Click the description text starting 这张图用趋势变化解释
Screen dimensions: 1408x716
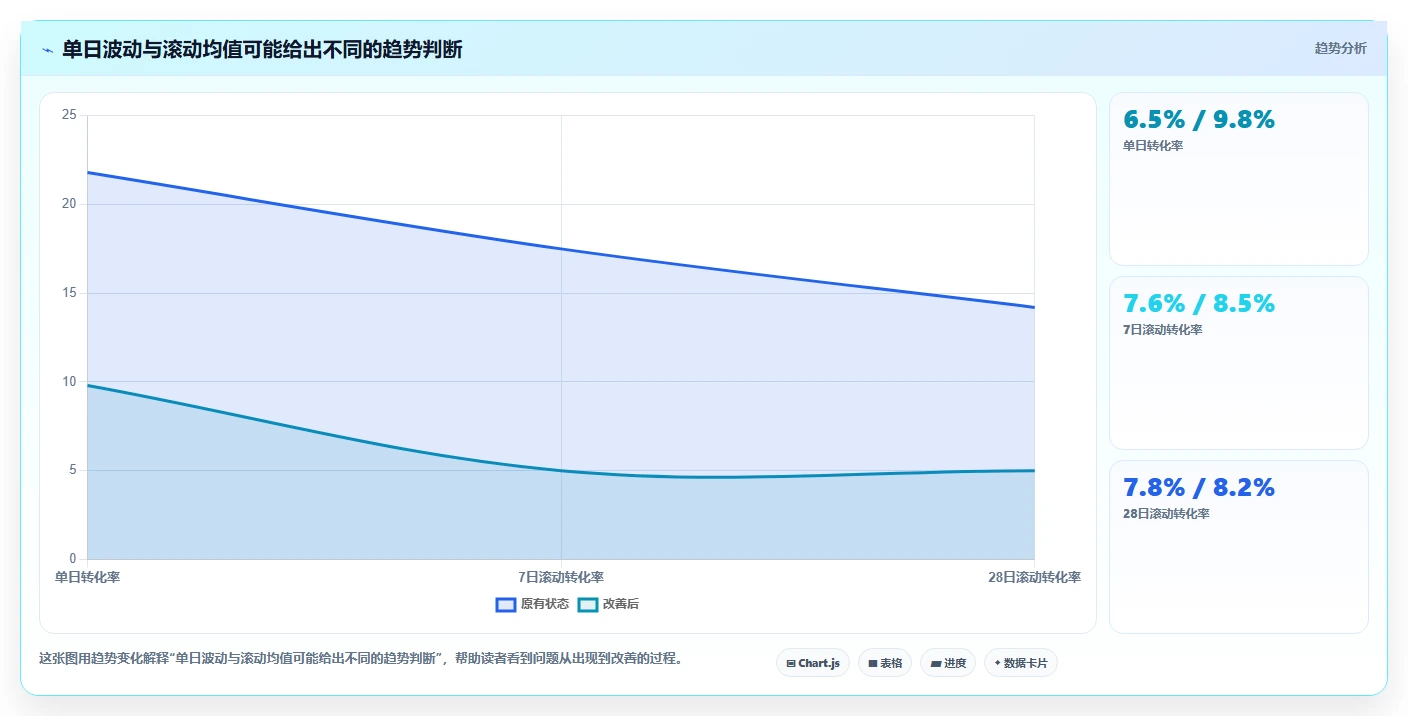click(360, 658)
